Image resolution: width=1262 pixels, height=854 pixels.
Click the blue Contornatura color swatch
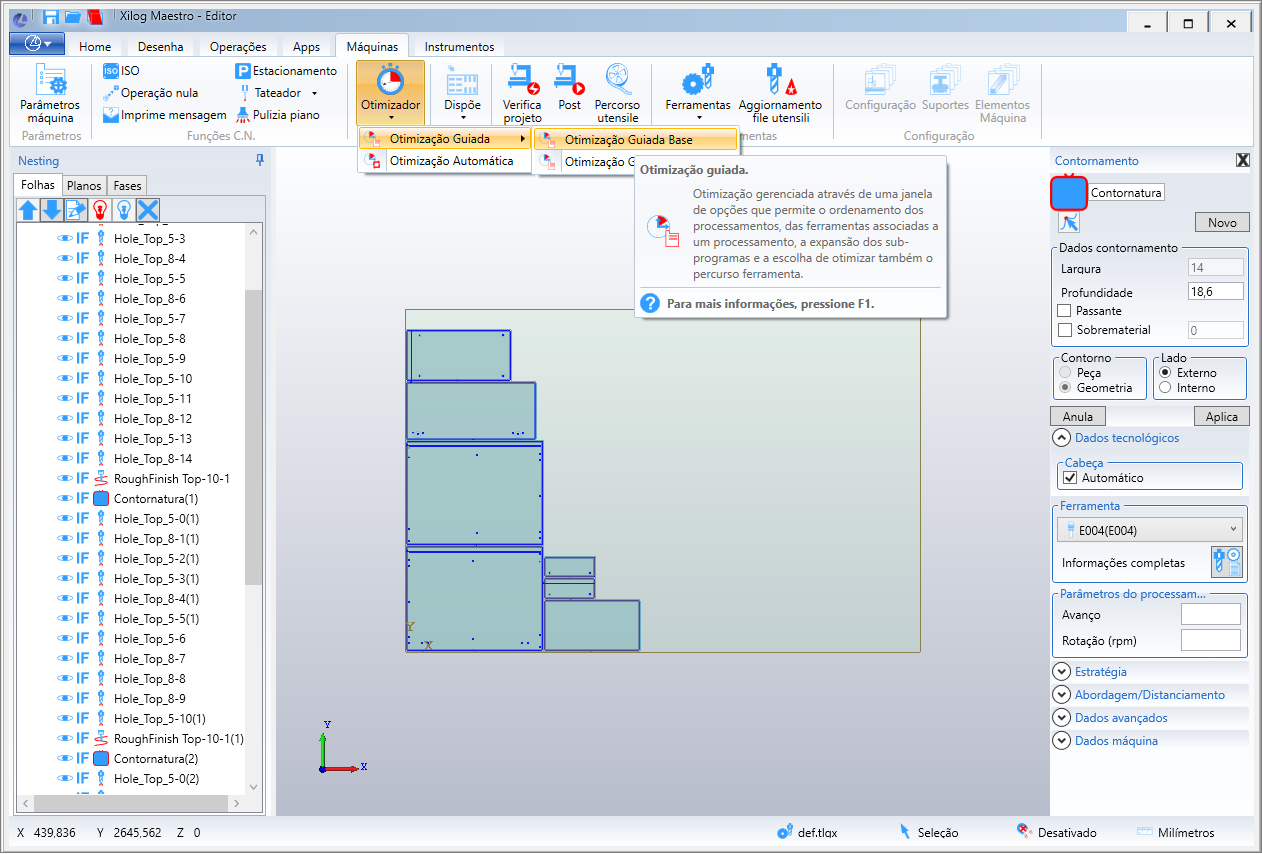1069,192
